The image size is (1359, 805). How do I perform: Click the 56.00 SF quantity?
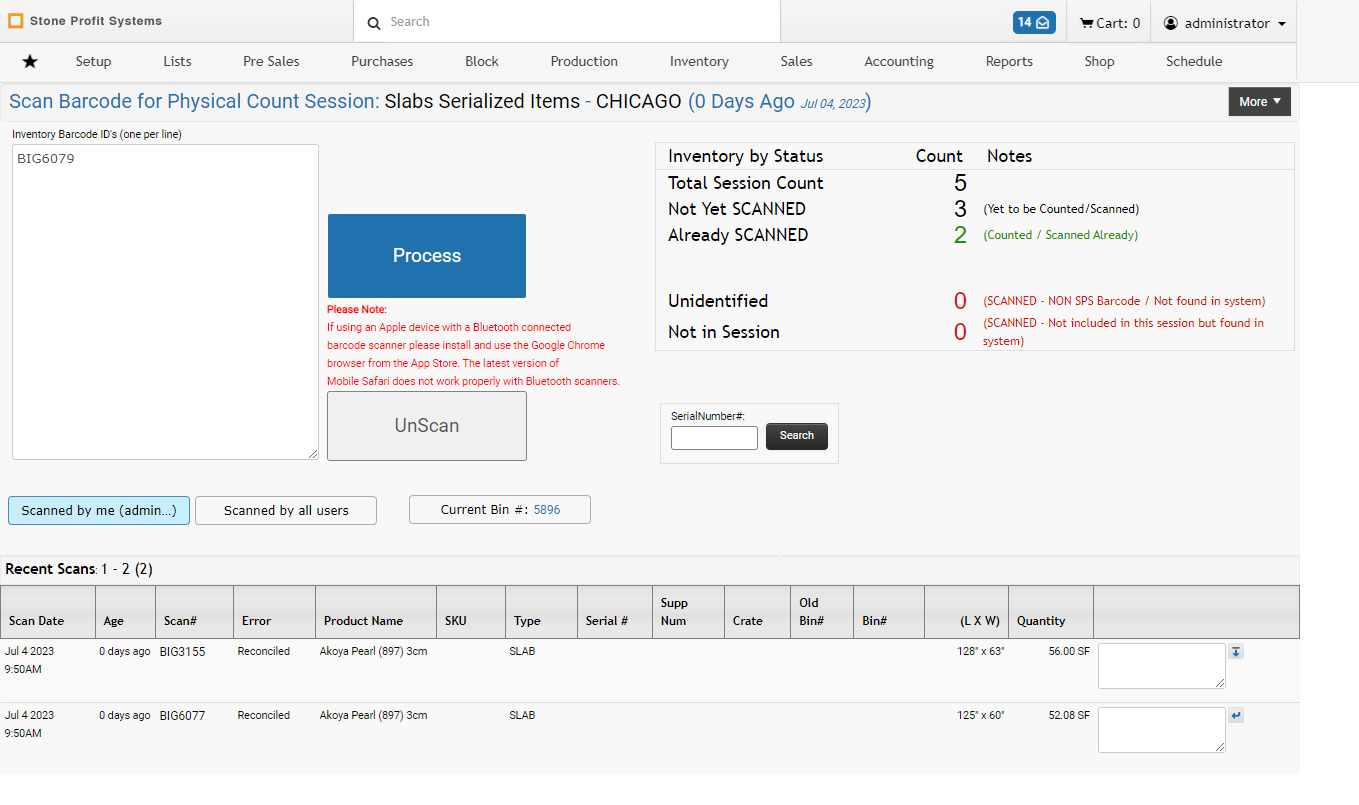coord(1069,652)
